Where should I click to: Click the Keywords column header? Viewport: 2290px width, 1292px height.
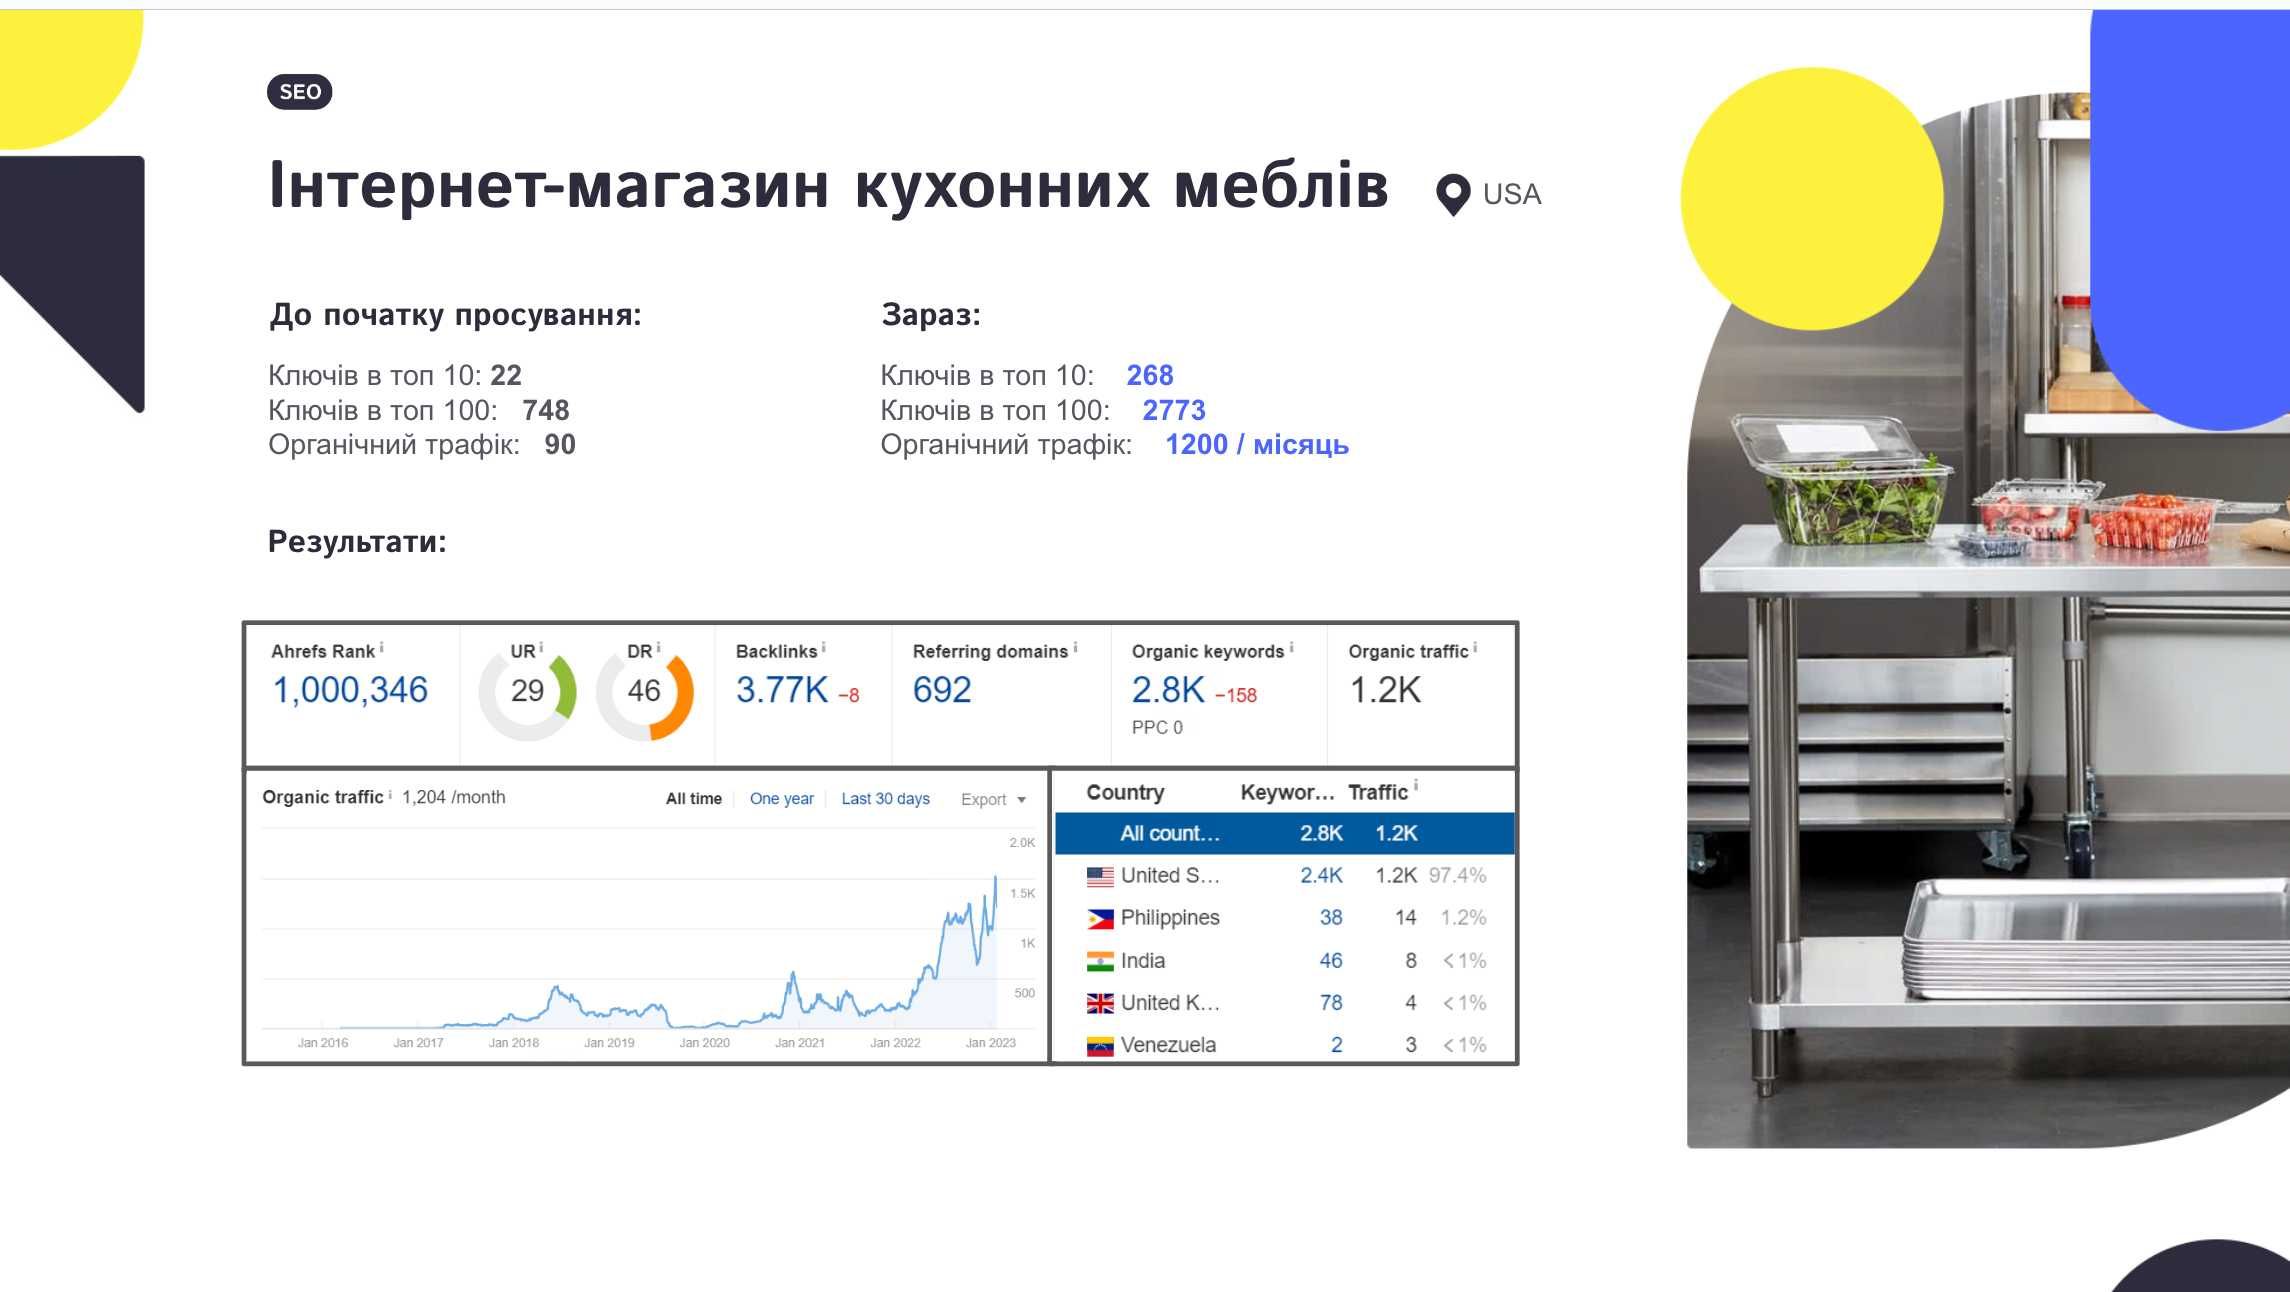[x=1287, y=793]
